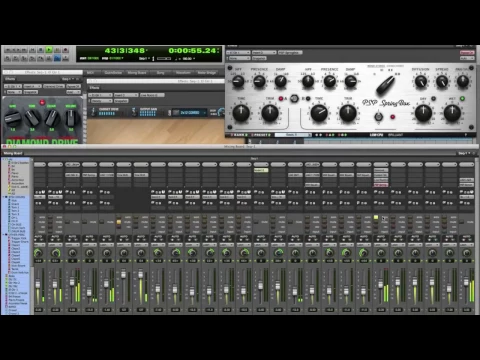The height and width of the screenshot is (360, 480).
Task: Click the pan knob on first mixer channel
Action: click(x=38, y=253)
